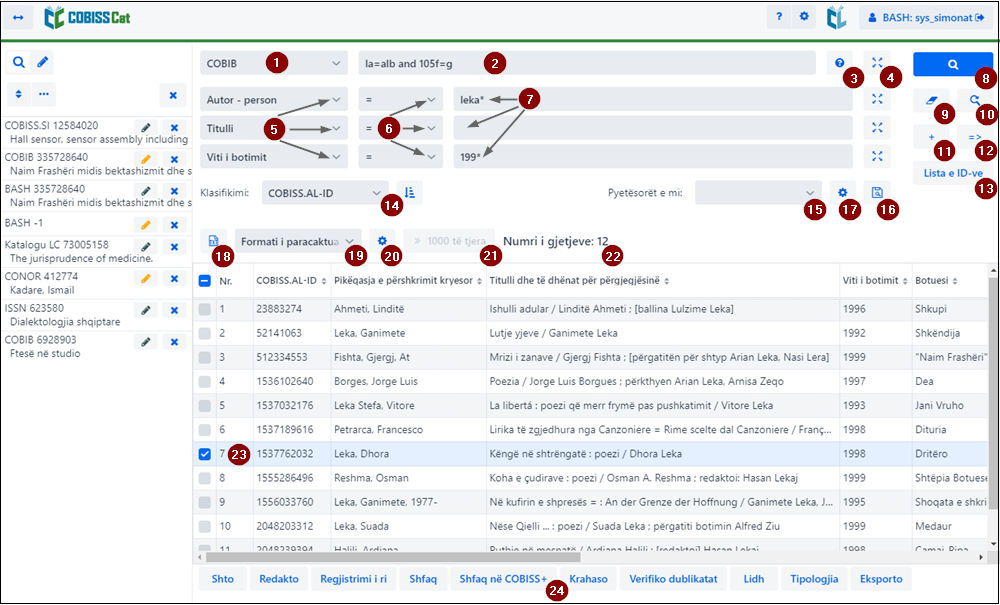Click the export results list icon
The width and height of the screenshot is (1000, 605).
tap(213, 241)
